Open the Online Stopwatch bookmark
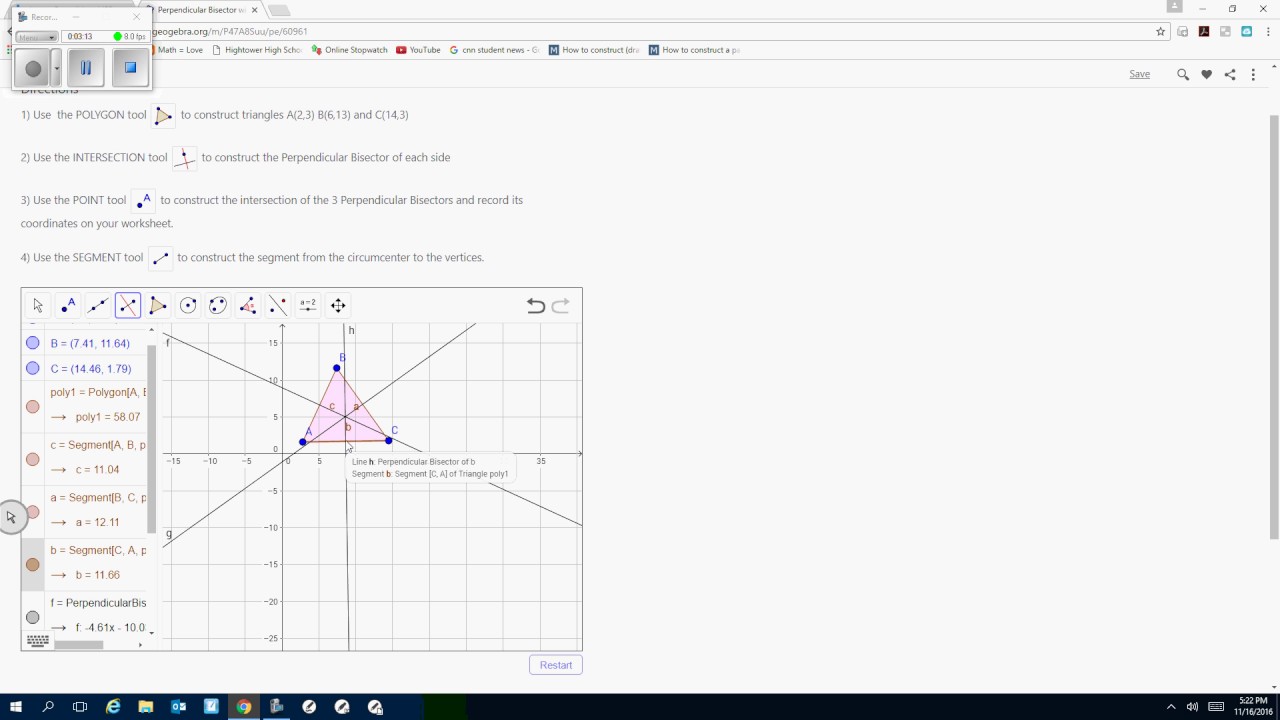The image size is (1280, 720). 349,50
